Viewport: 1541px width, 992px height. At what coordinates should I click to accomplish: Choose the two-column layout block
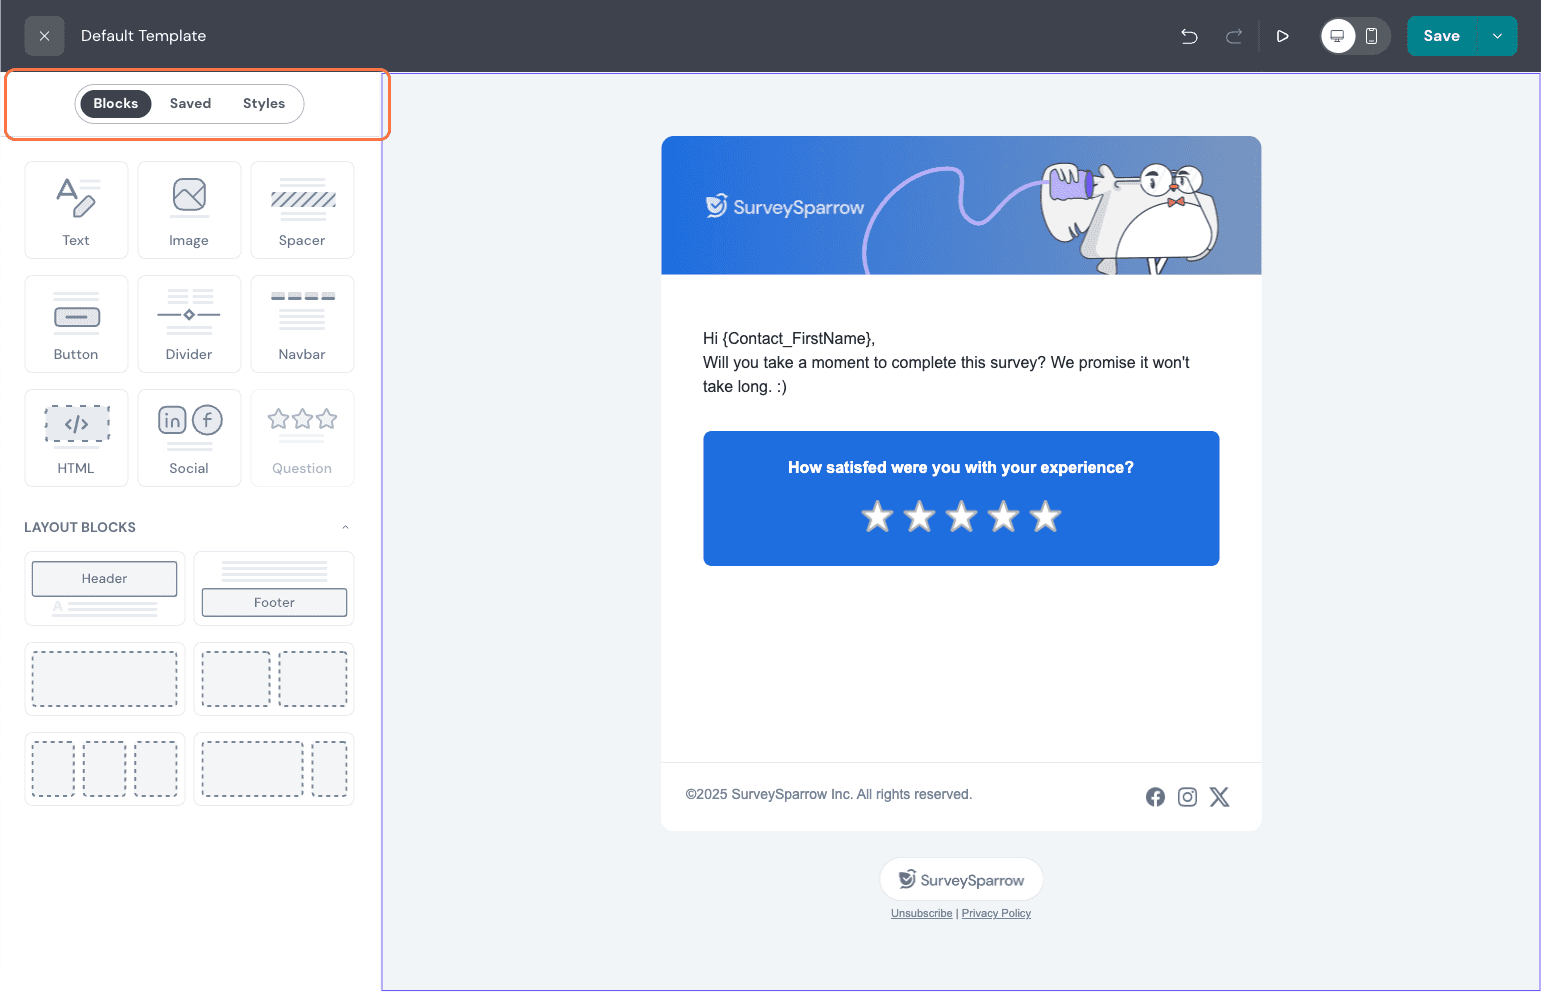274,679
